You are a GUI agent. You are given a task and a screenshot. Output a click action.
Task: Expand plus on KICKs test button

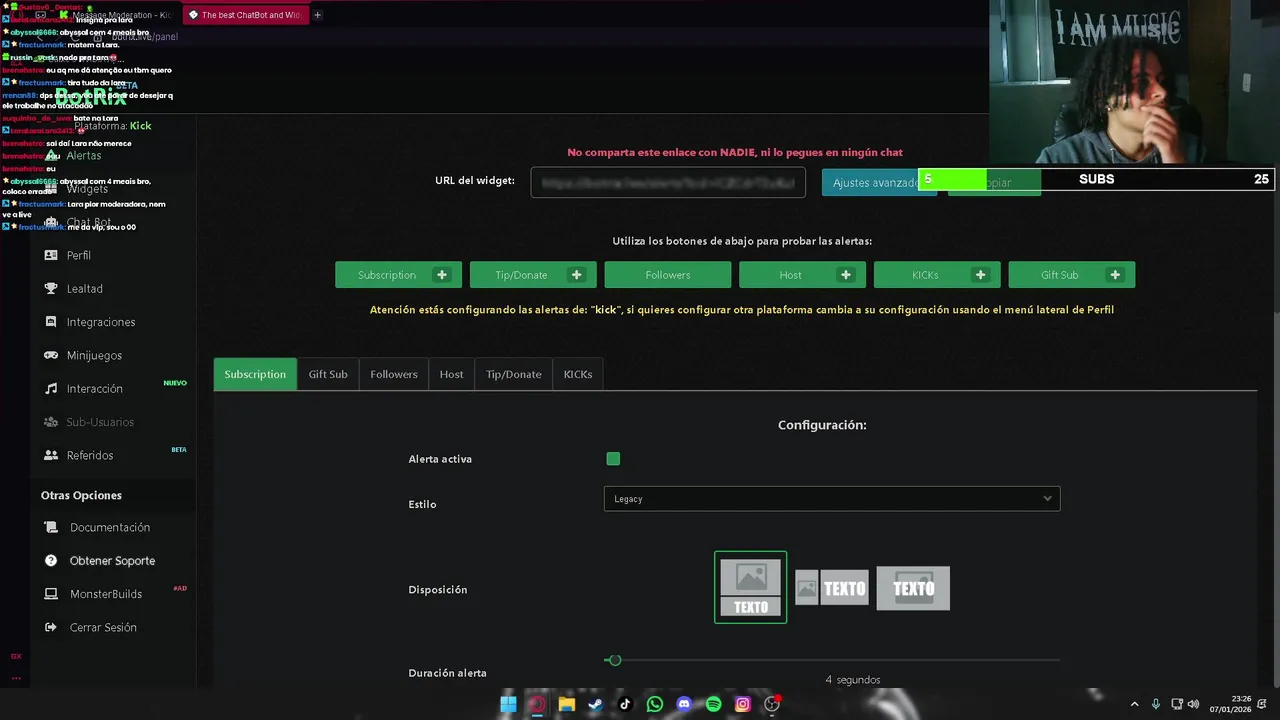click(980, 275)
